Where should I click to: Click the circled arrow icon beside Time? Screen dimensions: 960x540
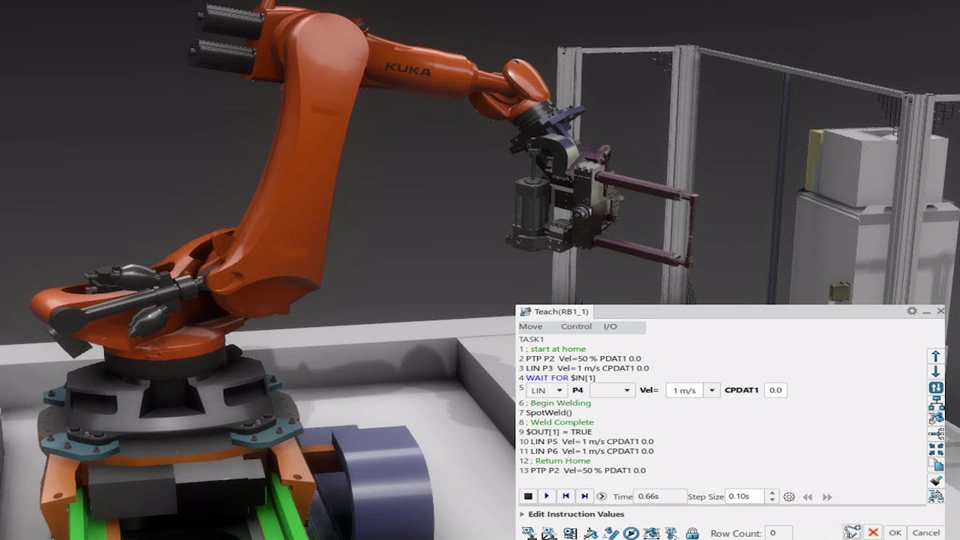(602, 497)
